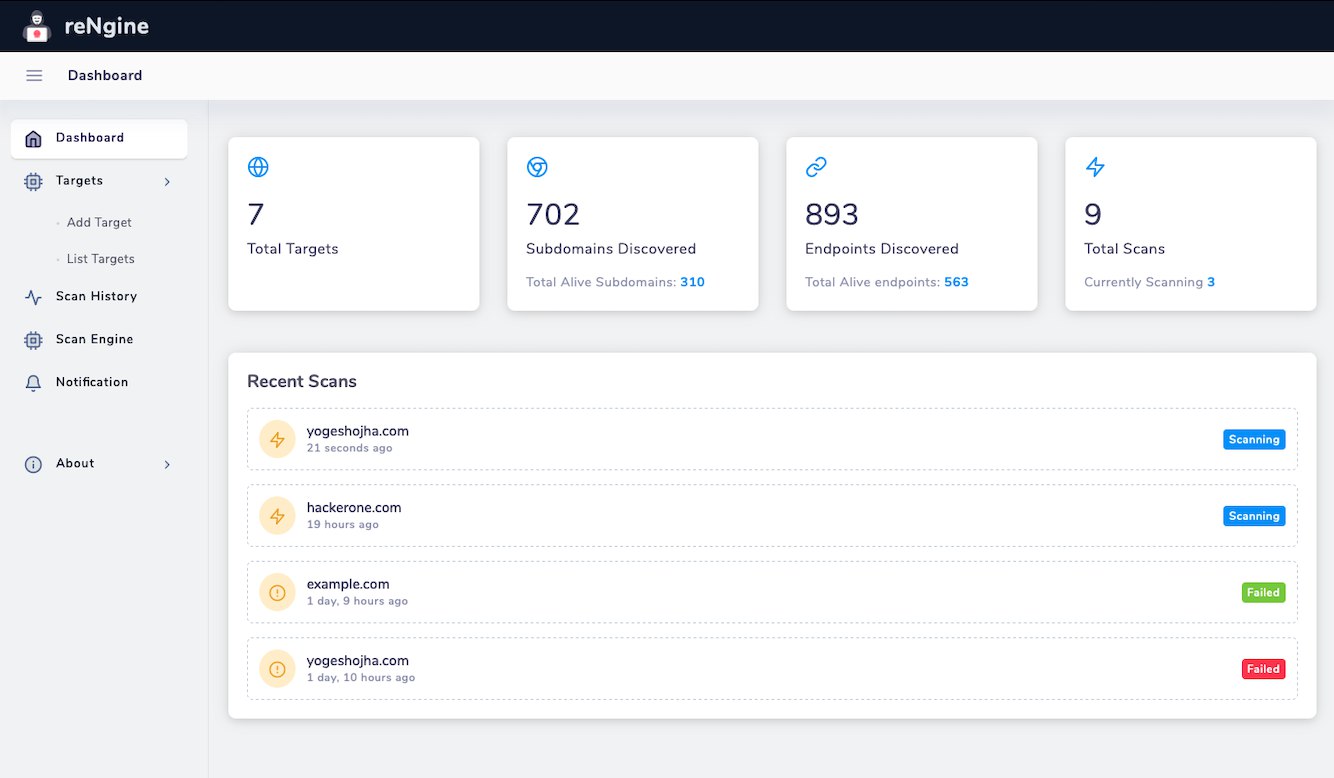Click the lightning icon on Total Scans card
Screen dimensions: 1334x778
[1095, 167]
